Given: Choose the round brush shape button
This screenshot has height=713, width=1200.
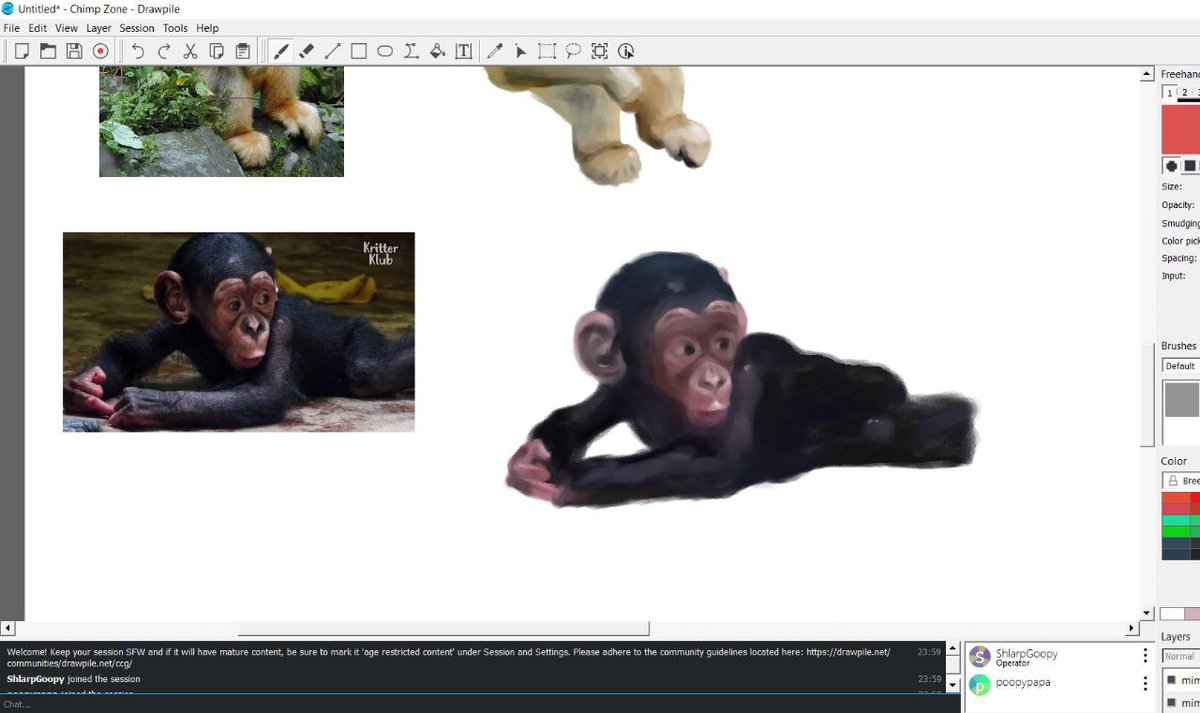Looking at the screenshot, I should (1171, 165).
